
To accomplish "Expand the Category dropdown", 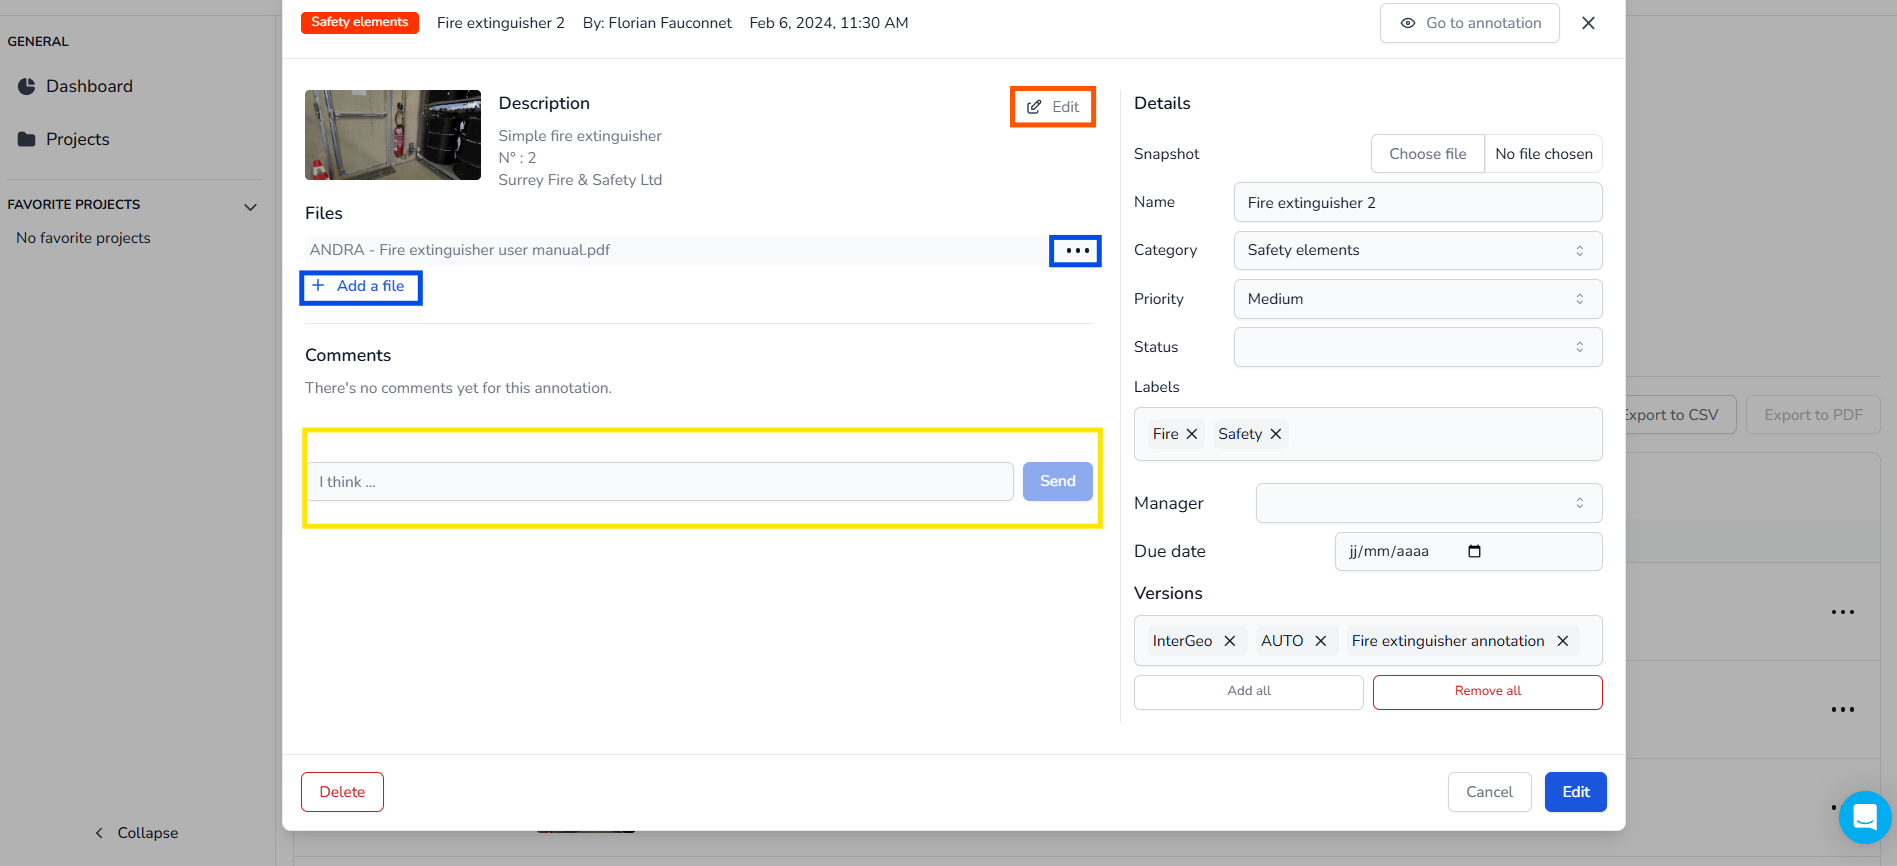I will tap(1417, 250).
